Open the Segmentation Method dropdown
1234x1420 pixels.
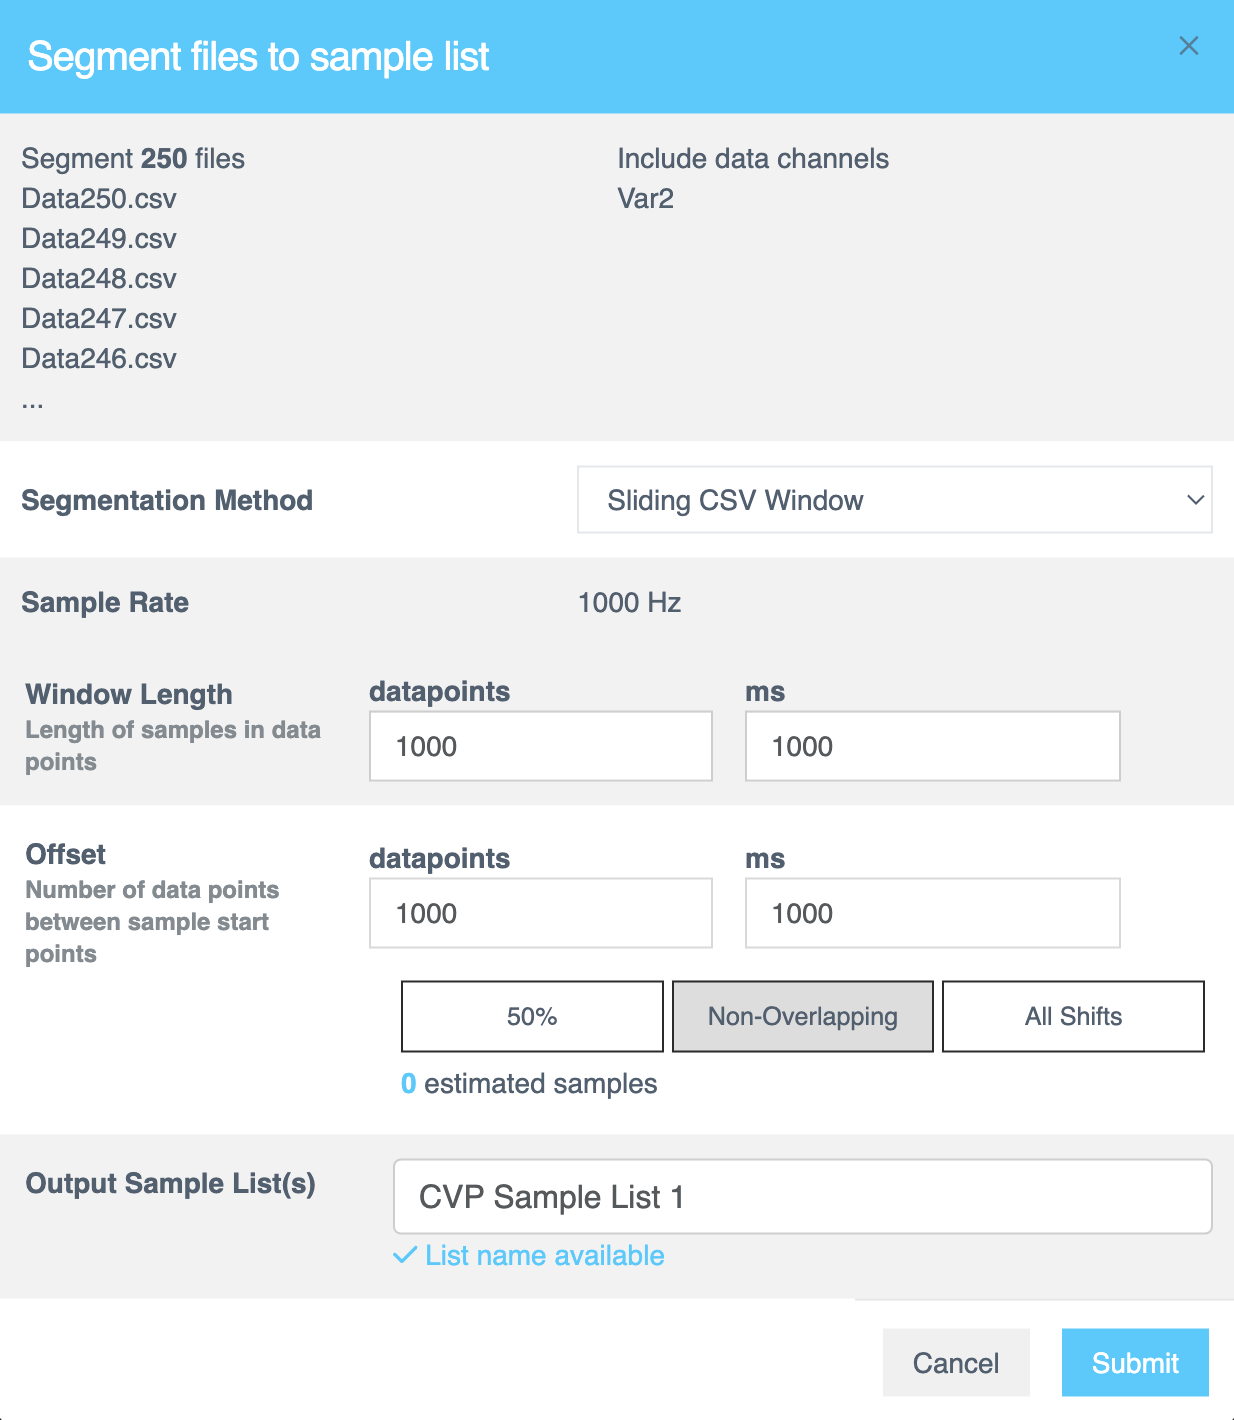[893, 500]
